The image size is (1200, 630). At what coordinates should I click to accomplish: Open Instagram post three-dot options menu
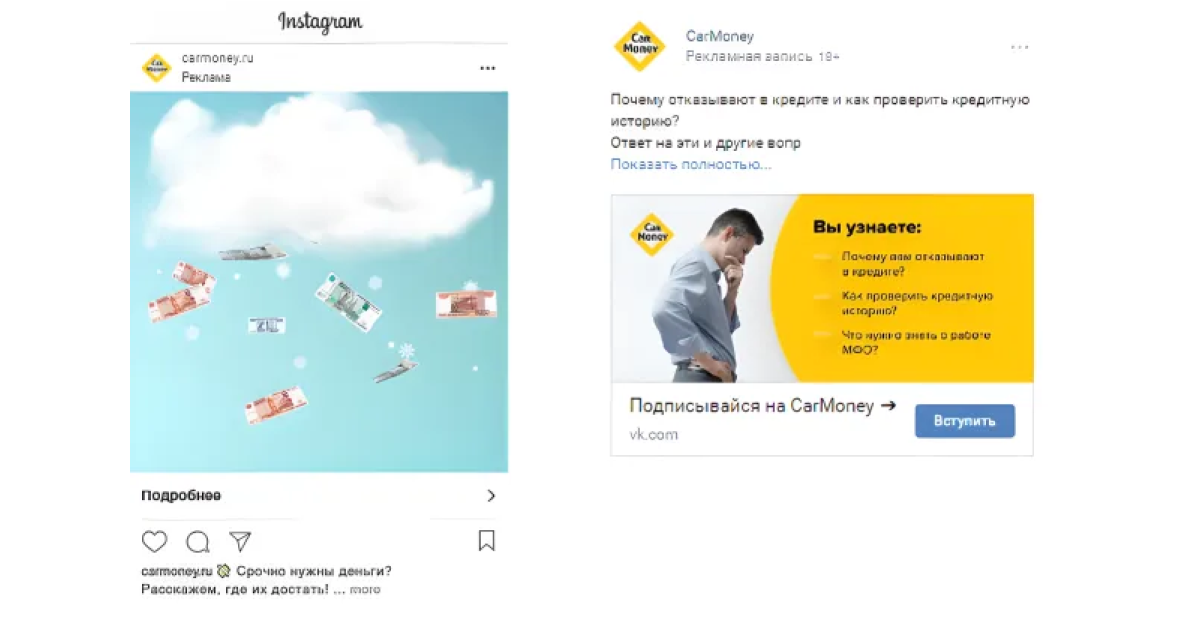488,69
